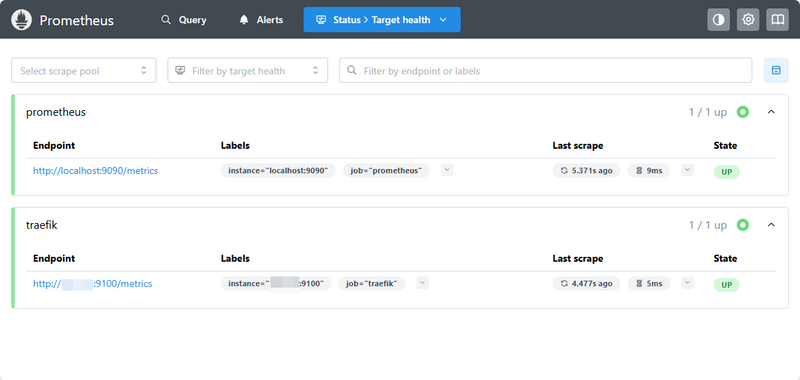Click the 5ms duration badge
The width and height of the screenshot is (800, 380).
coord(649,284)
